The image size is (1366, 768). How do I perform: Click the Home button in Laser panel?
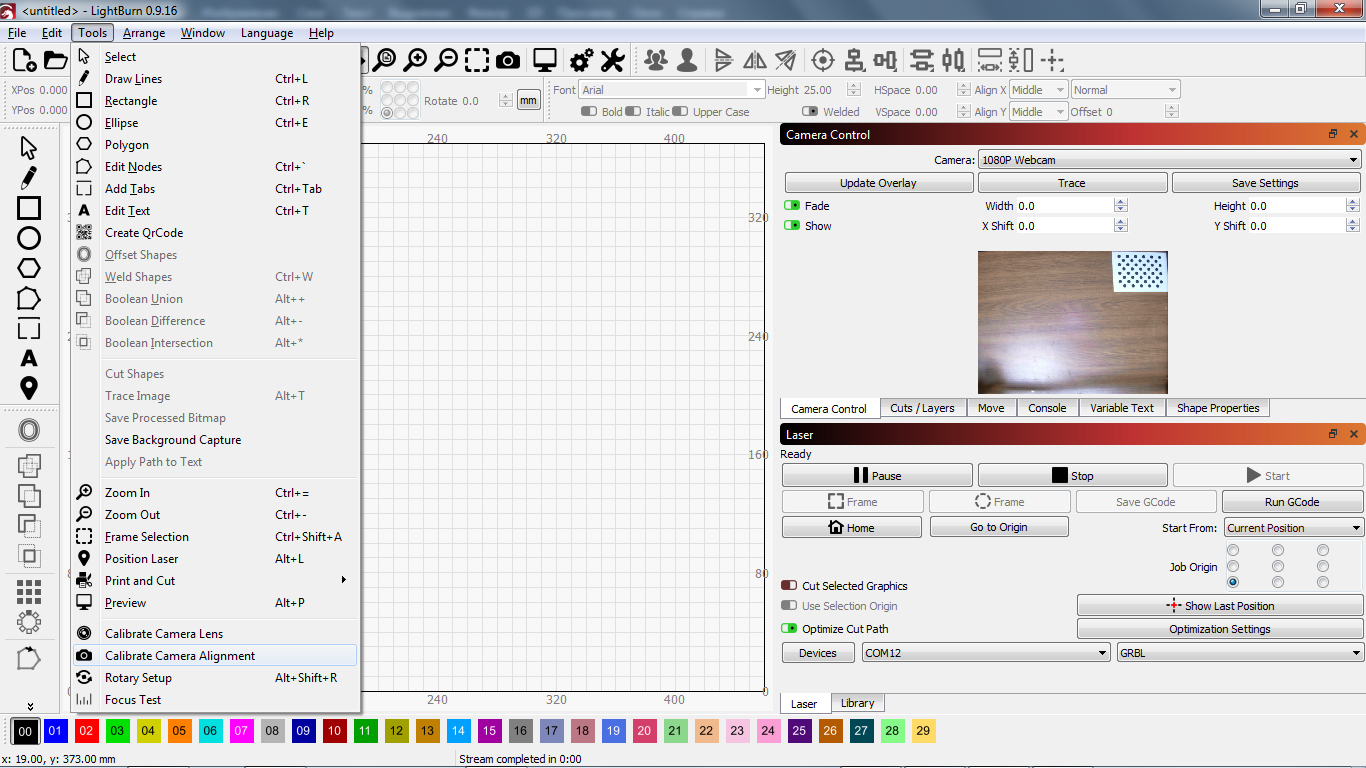pos(851,527)
